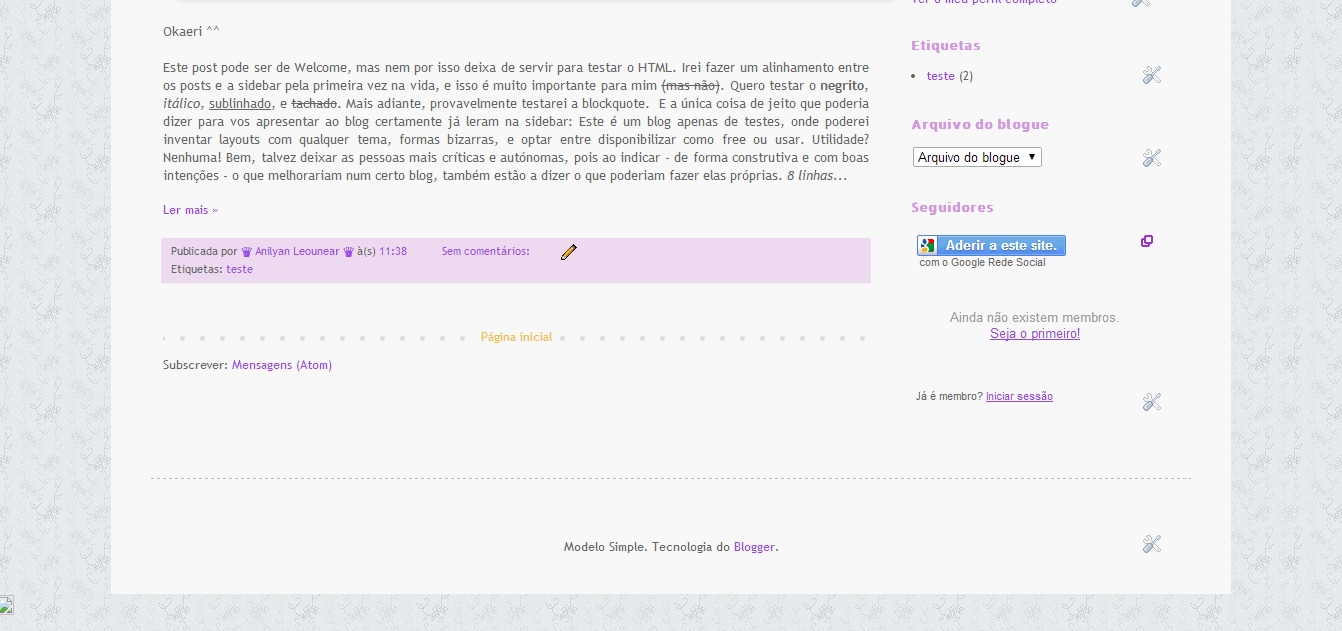Click the Google logo on Aderir a este site
Viewport: 1342px width, 631px height.
[927, 246]
